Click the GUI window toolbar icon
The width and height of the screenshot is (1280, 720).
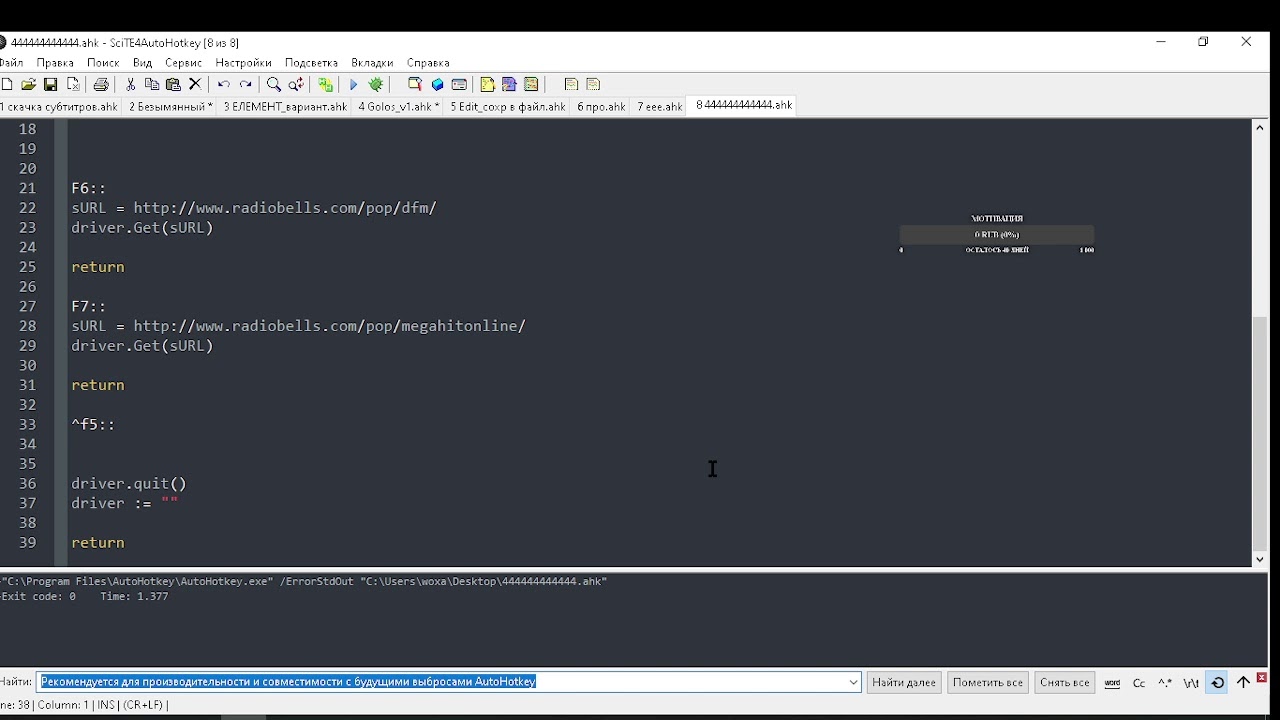(x=459, y=85)
